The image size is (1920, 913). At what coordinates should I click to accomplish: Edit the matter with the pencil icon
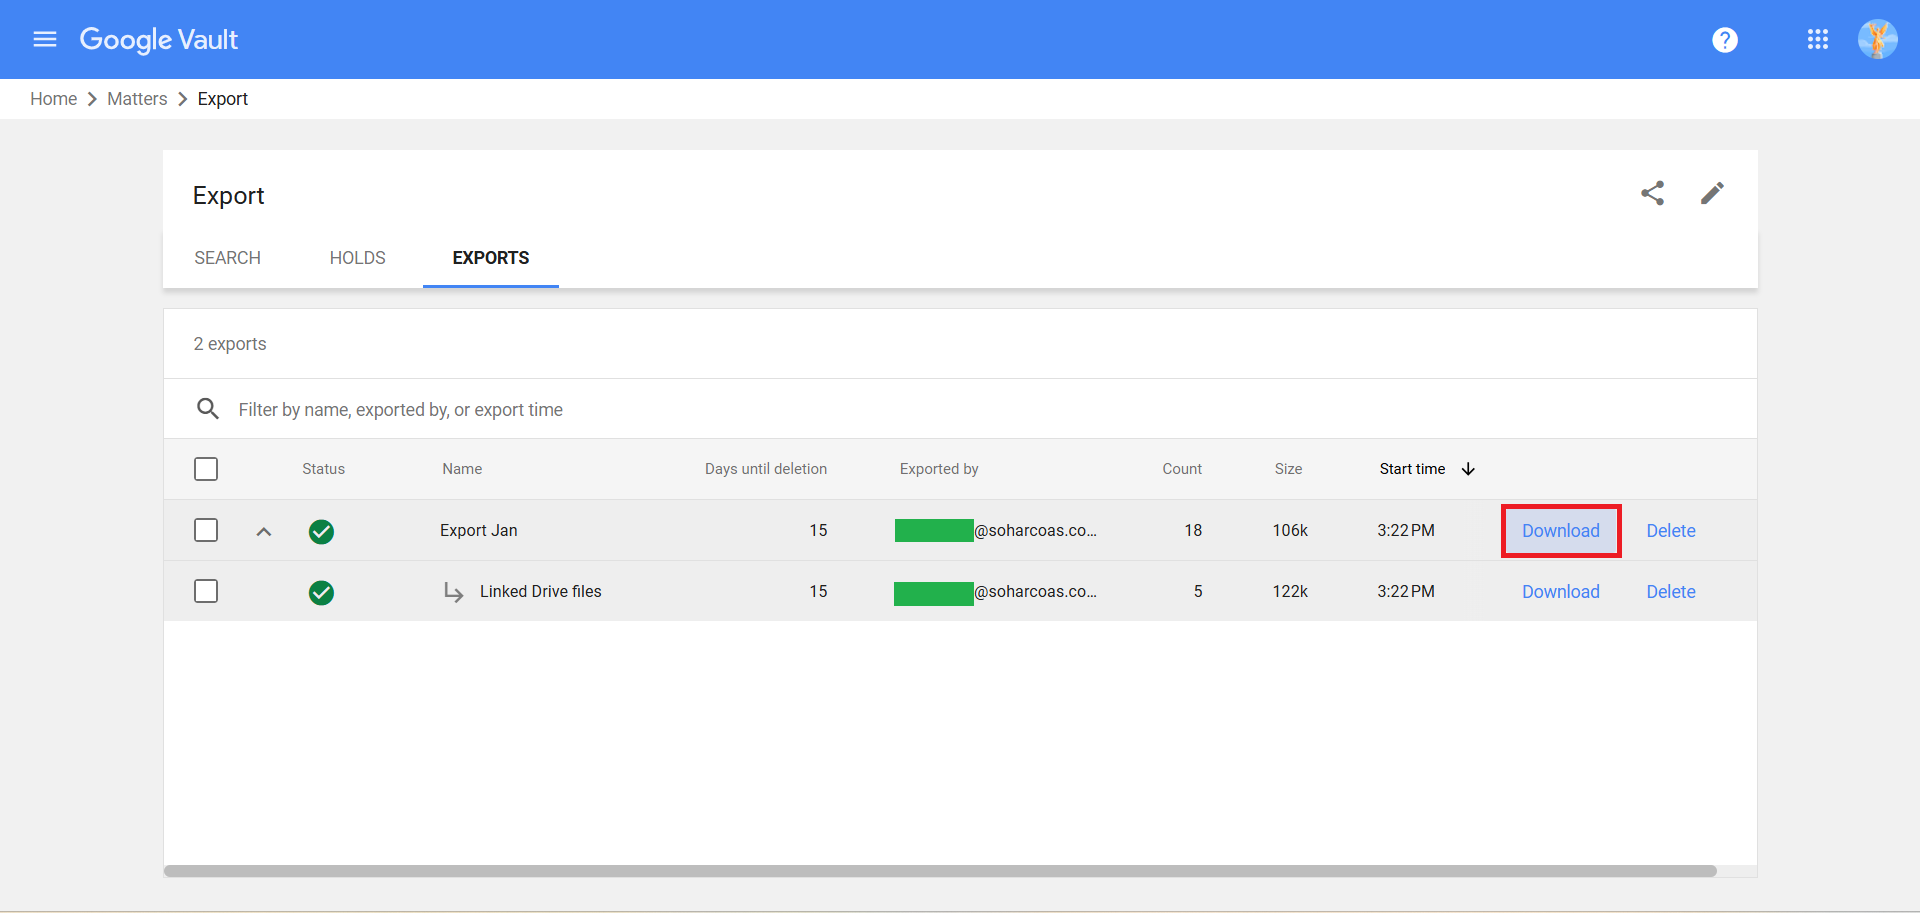(x=1712, y=193)
